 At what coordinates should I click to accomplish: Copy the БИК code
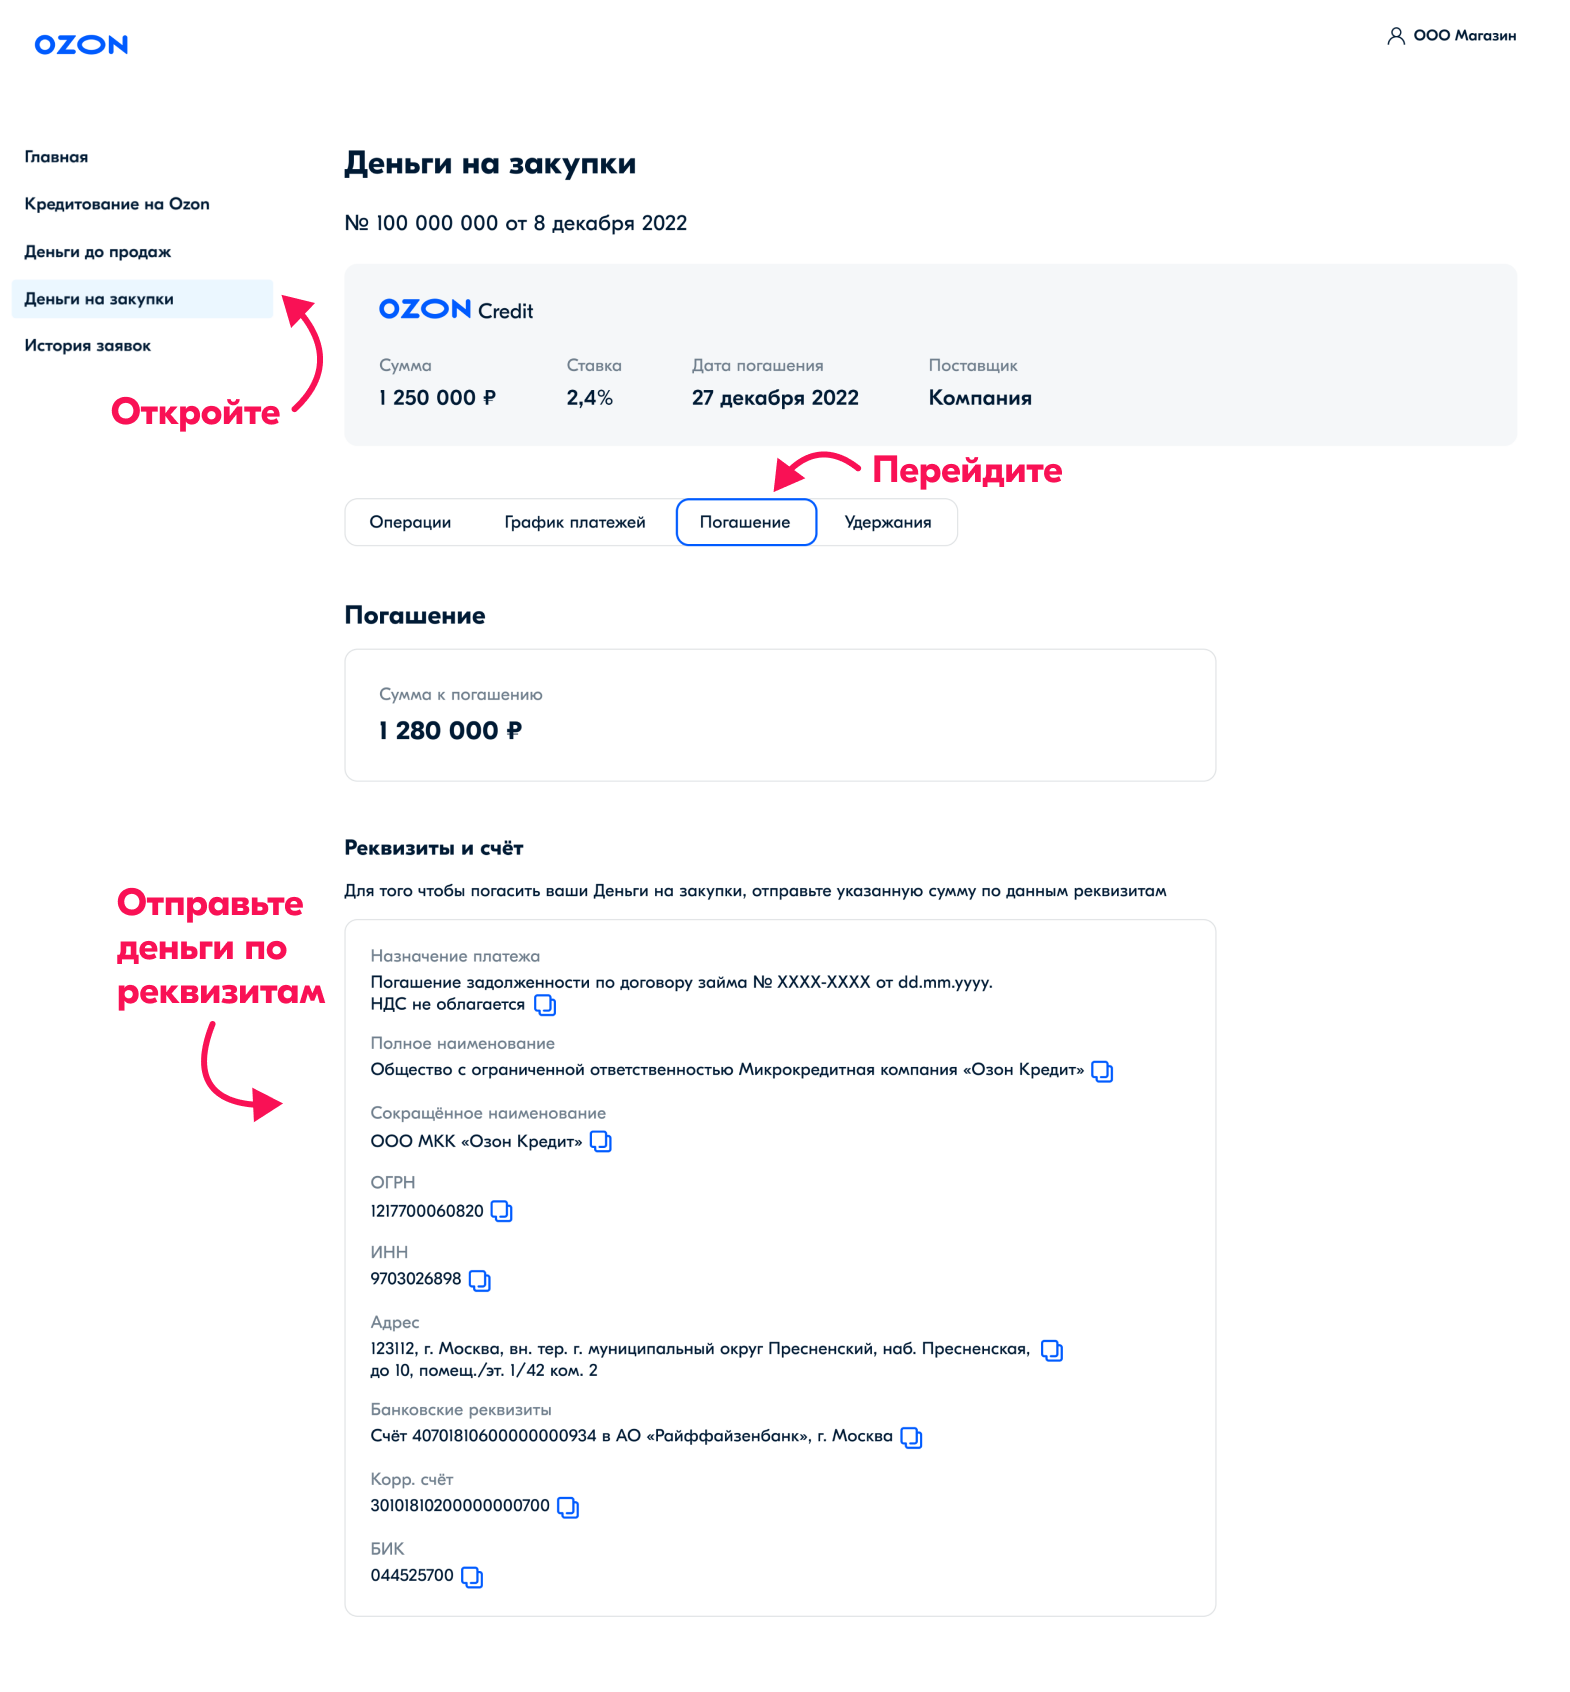click(472, 1577)
